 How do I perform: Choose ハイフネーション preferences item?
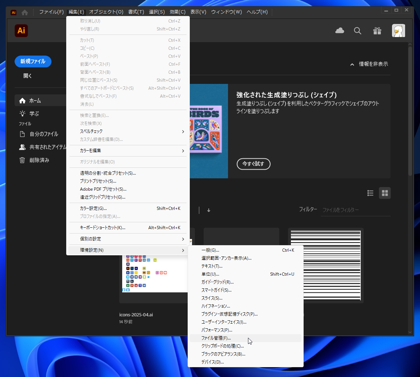246,306
